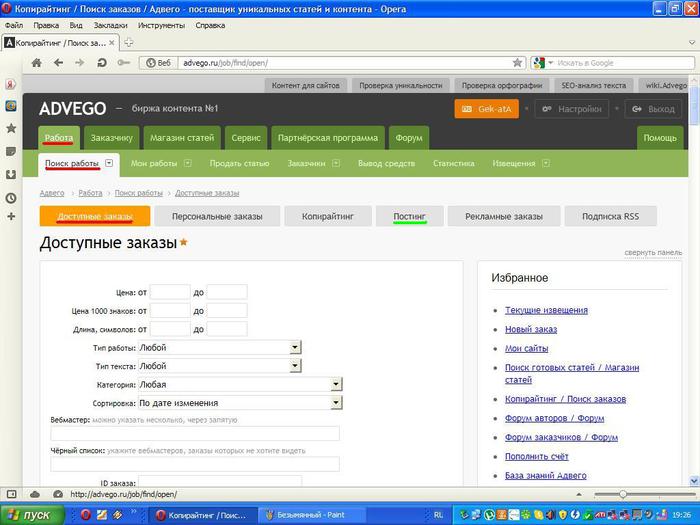The width and height of the screenshot is (700, 525).
Task: Open the Помощь tab
Action: point(660,138)
